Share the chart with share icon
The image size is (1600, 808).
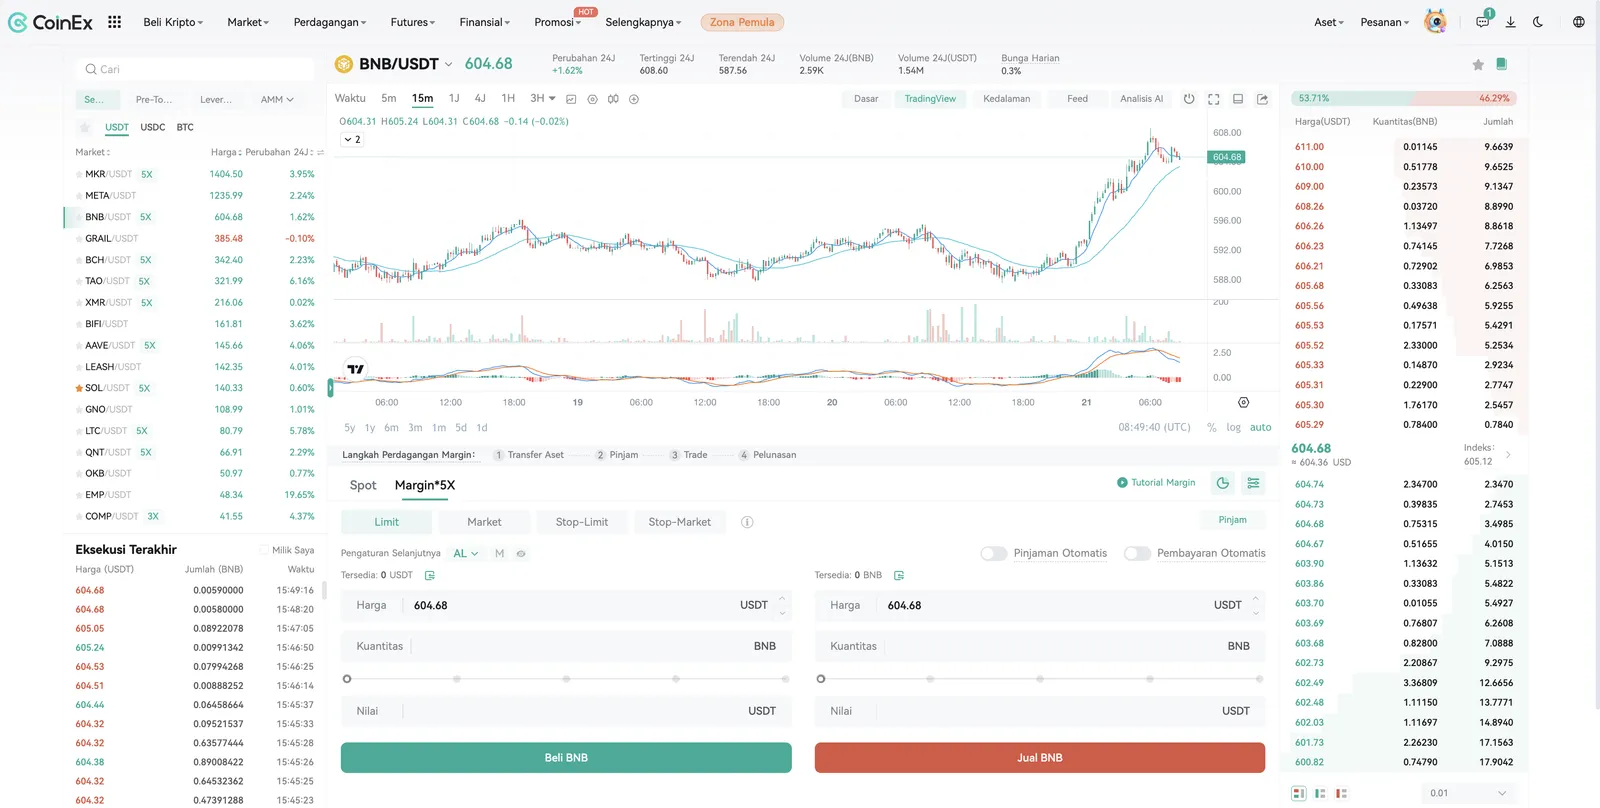1262,99
